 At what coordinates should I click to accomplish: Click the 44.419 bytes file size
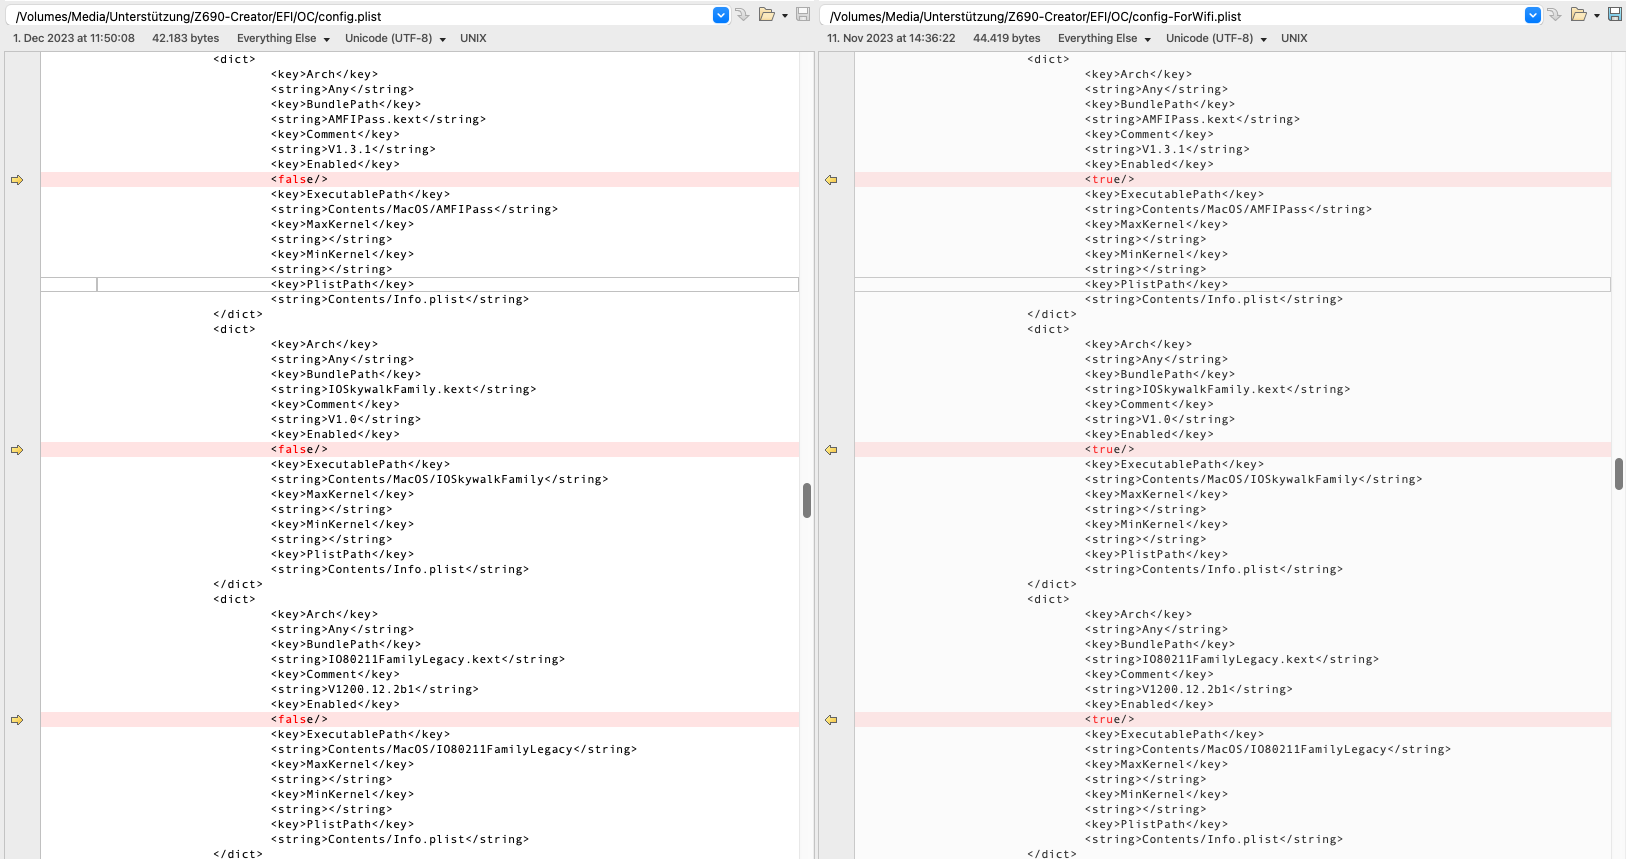(1007, 38)
